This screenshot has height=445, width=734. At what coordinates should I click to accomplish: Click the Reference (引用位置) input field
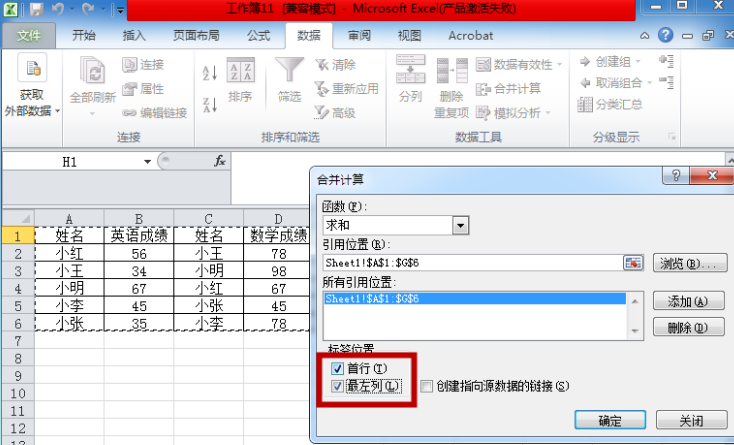tap(473, 263)
